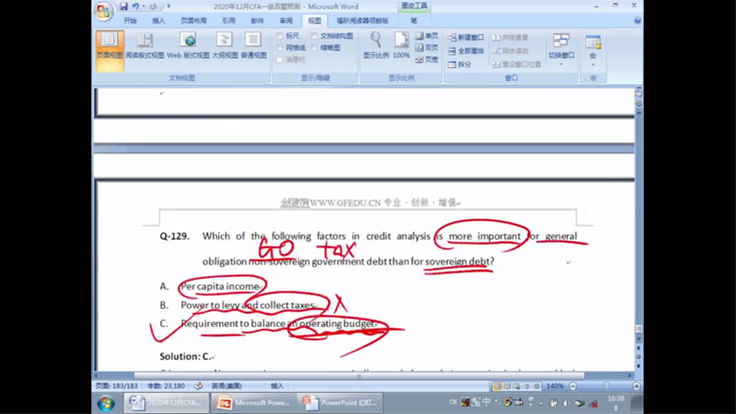The width and height of the screenshot is (736, 414).
Task: Select draft view icon in status bar
Action: [x=537, y=386]
